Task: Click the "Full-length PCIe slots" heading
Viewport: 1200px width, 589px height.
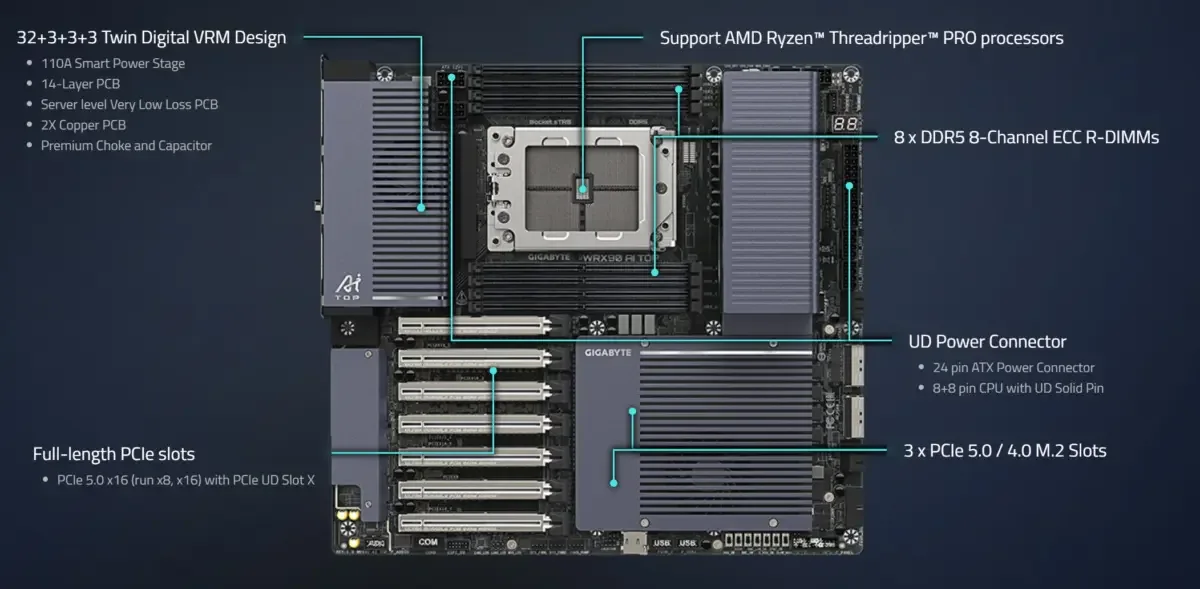Action: click(x=113, y=454)
